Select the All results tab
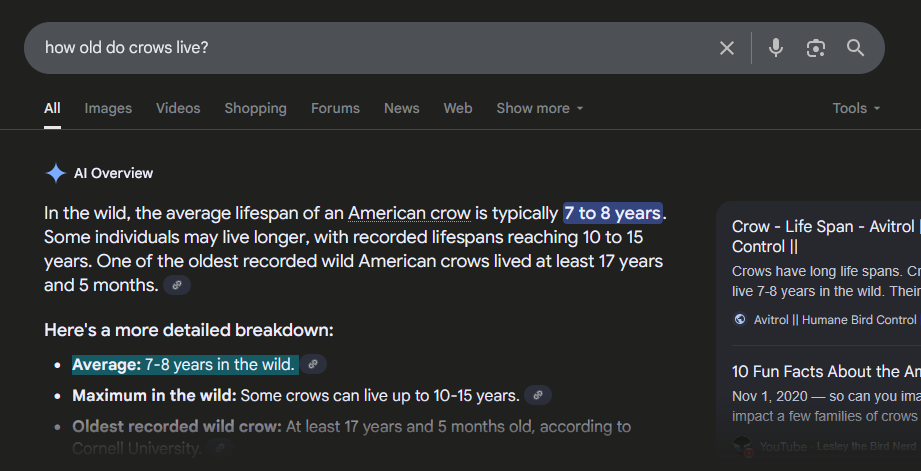This screenshot has height=471, width=921. tap(52, 109)
